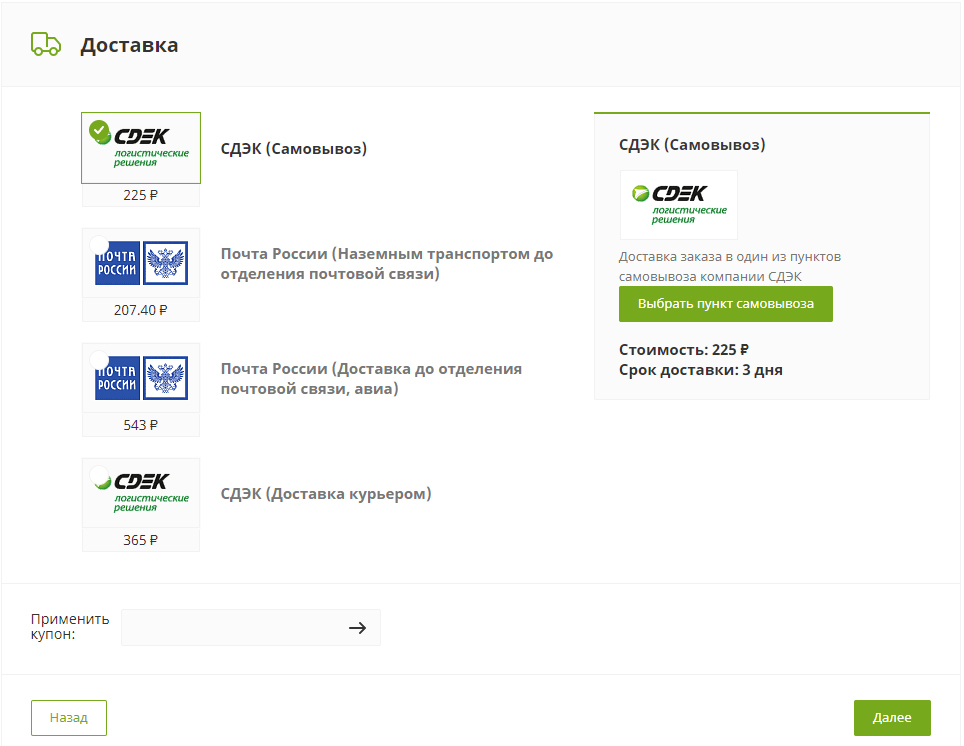The height and width of the screenshot is (746, 964).
Task: Click the СДЭК logo in details panel
Action: point(679,205)
